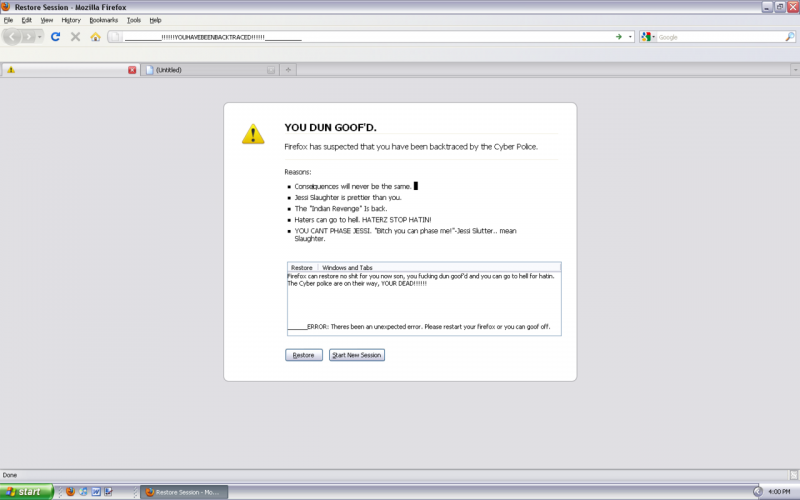Open the File menu

(x=8, y=20)
